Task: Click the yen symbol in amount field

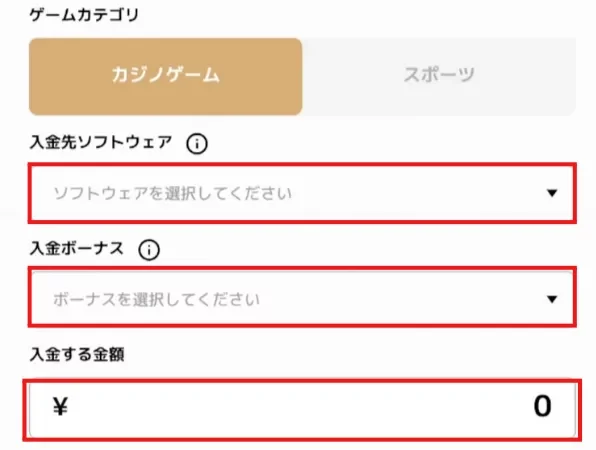Action: coord(60,406)
